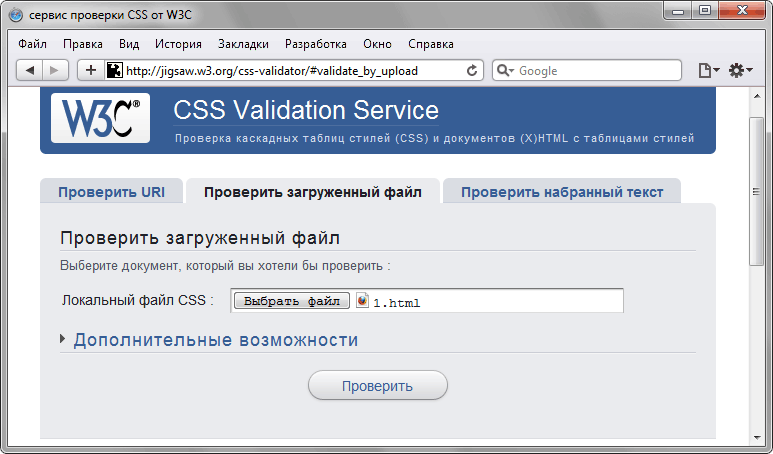Click the W3C logo
773x454 pixels.
click(x=100, y=118)
